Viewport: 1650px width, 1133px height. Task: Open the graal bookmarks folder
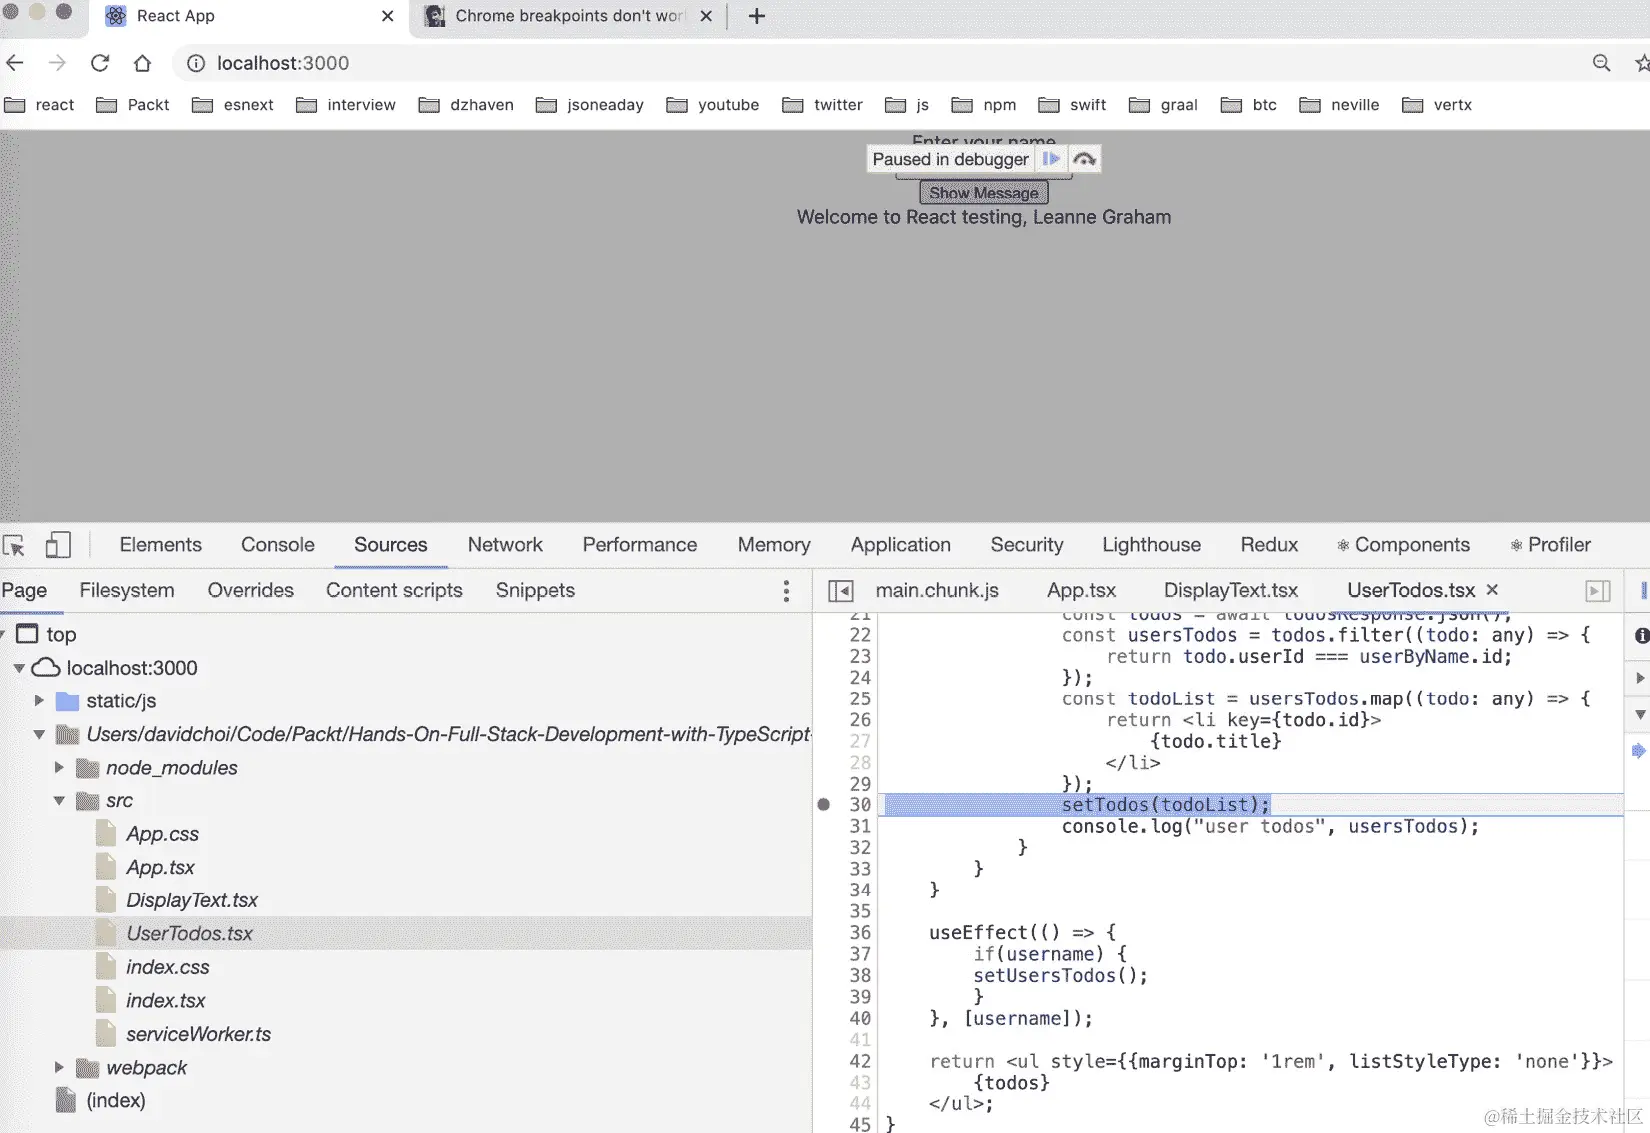tap(1163, 105)
